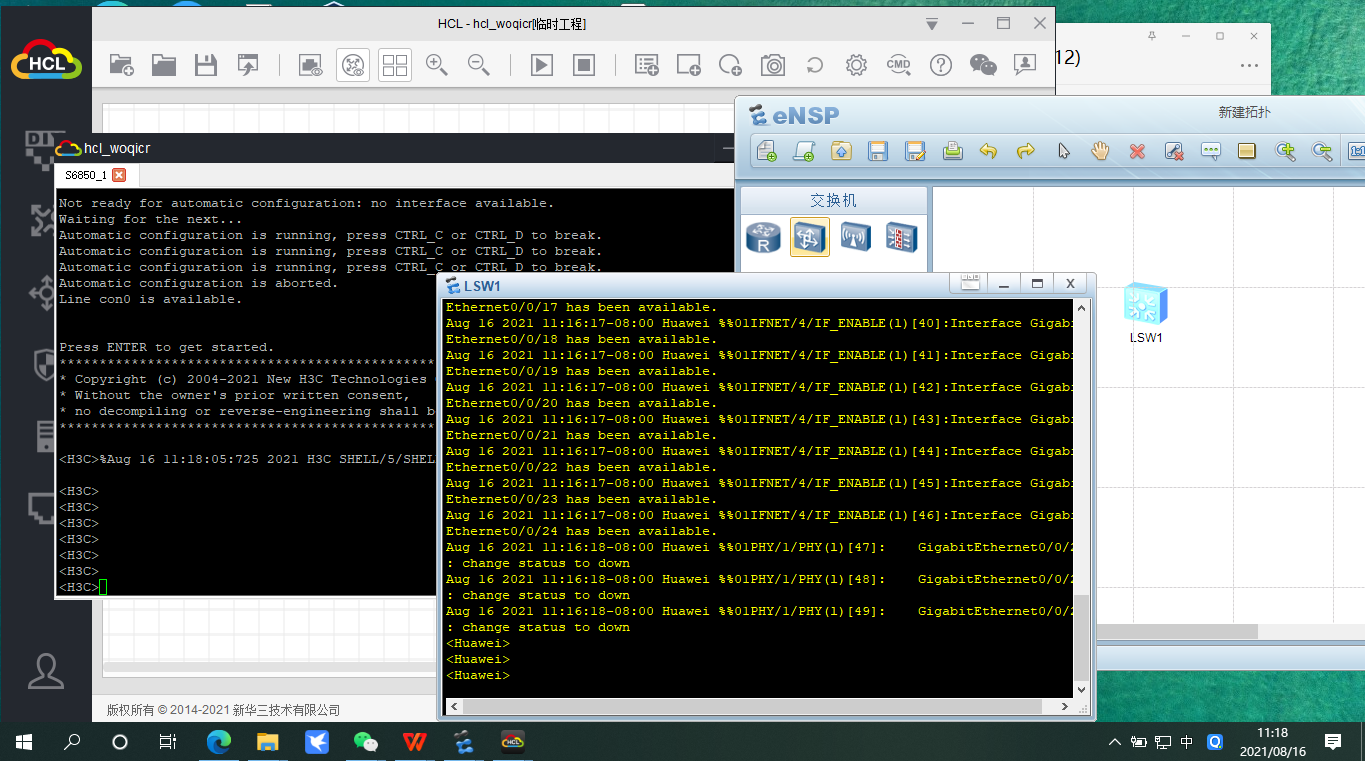Click the rectangle palette icon in eNSP

1247,151
